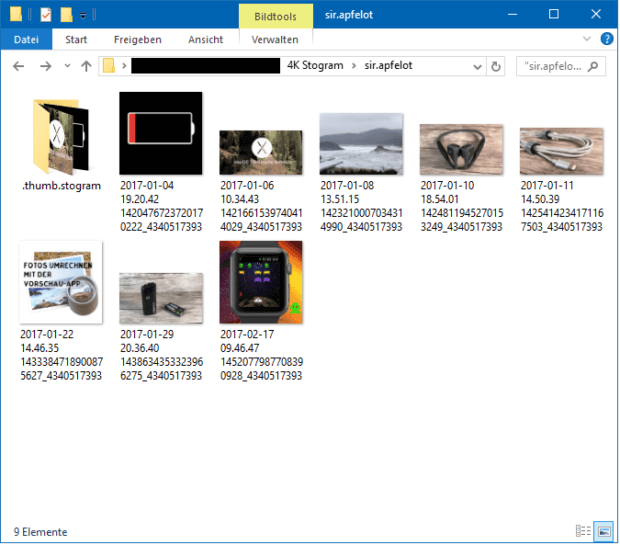Collapse the ribbon with the chevron
The width and height of the screenshot is (620, 545).
[x=588, y=40]
